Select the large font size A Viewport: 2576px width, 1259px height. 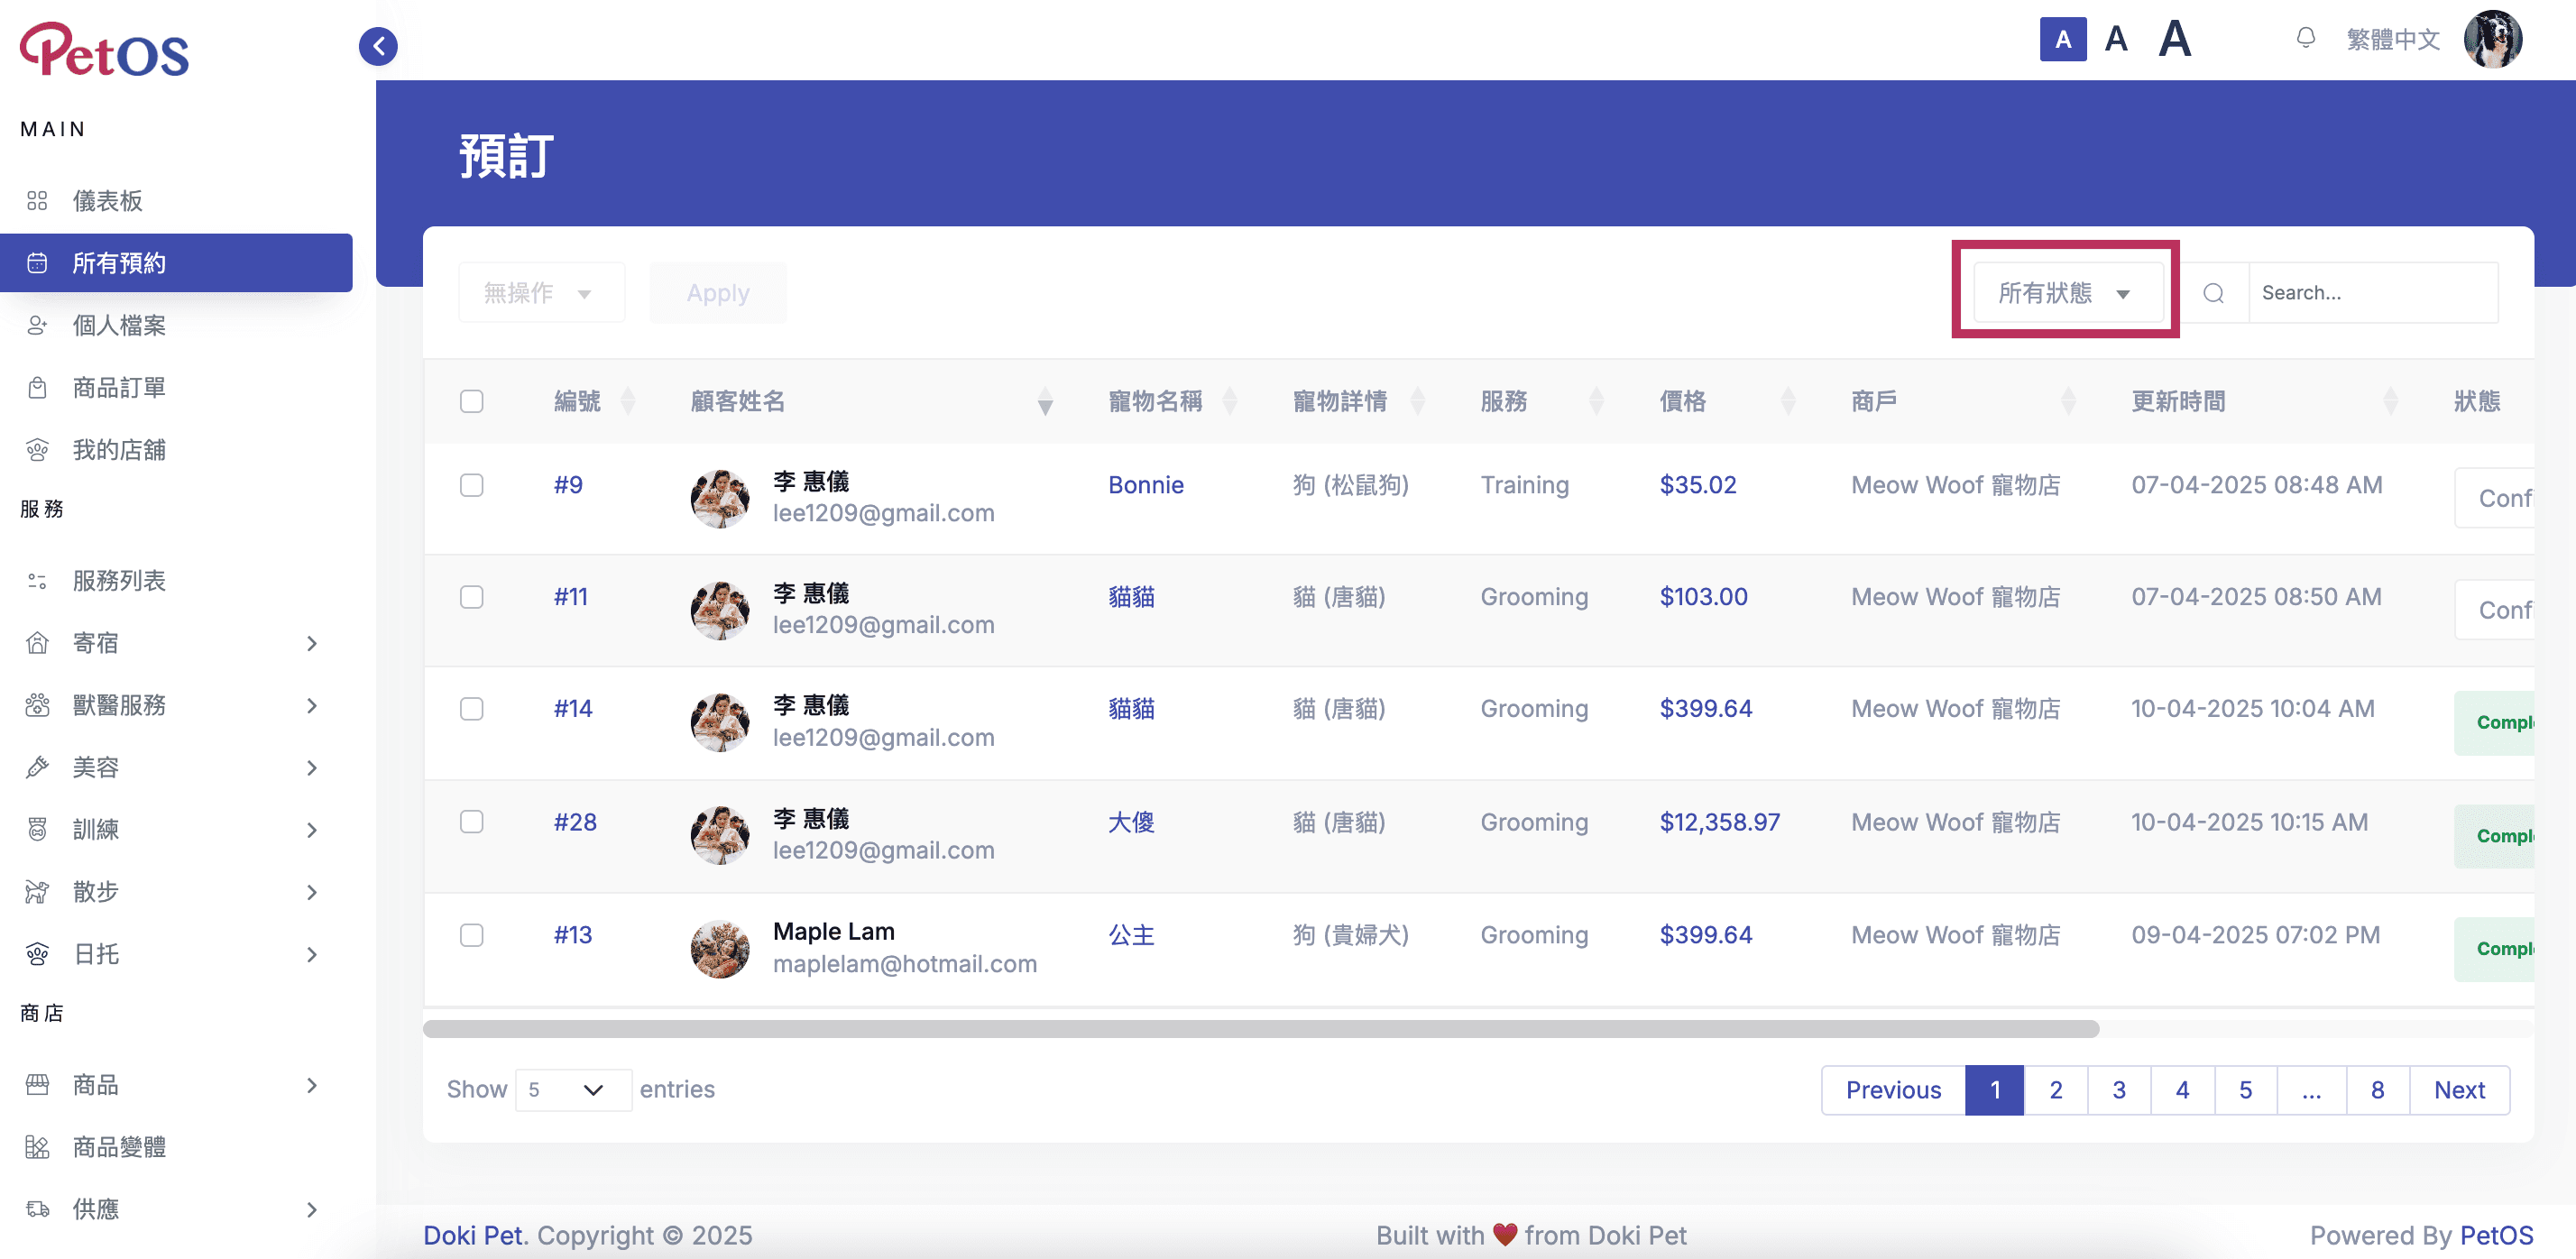point(2175,40)
